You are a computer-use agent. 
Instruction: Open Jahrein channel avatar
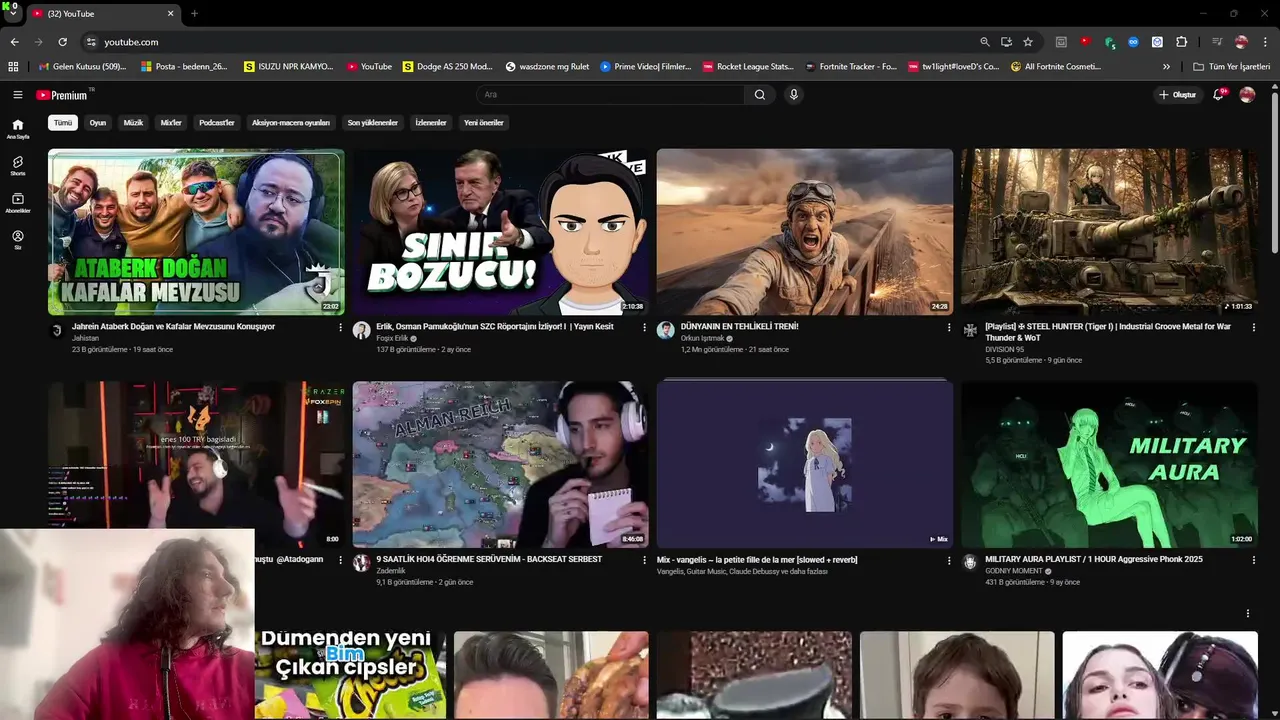coord(57,331)
